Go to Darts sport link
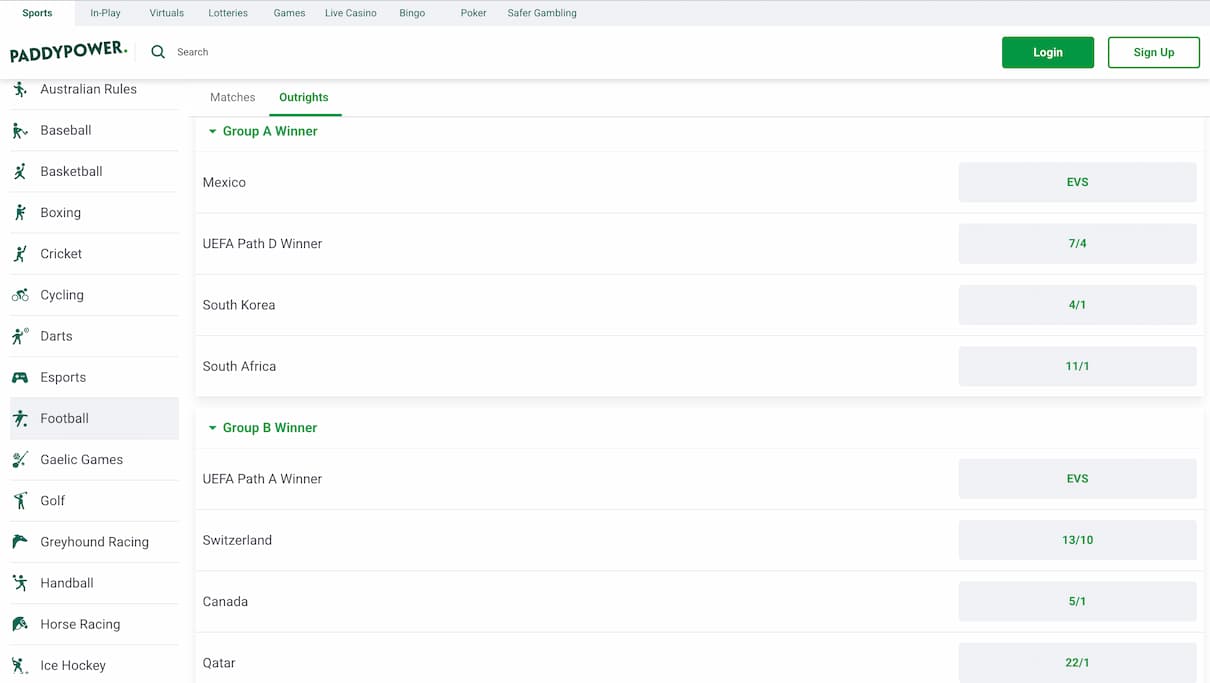The height and width of the screenshot is (683, 1210). pyautogui.click(x=94, y=336)
